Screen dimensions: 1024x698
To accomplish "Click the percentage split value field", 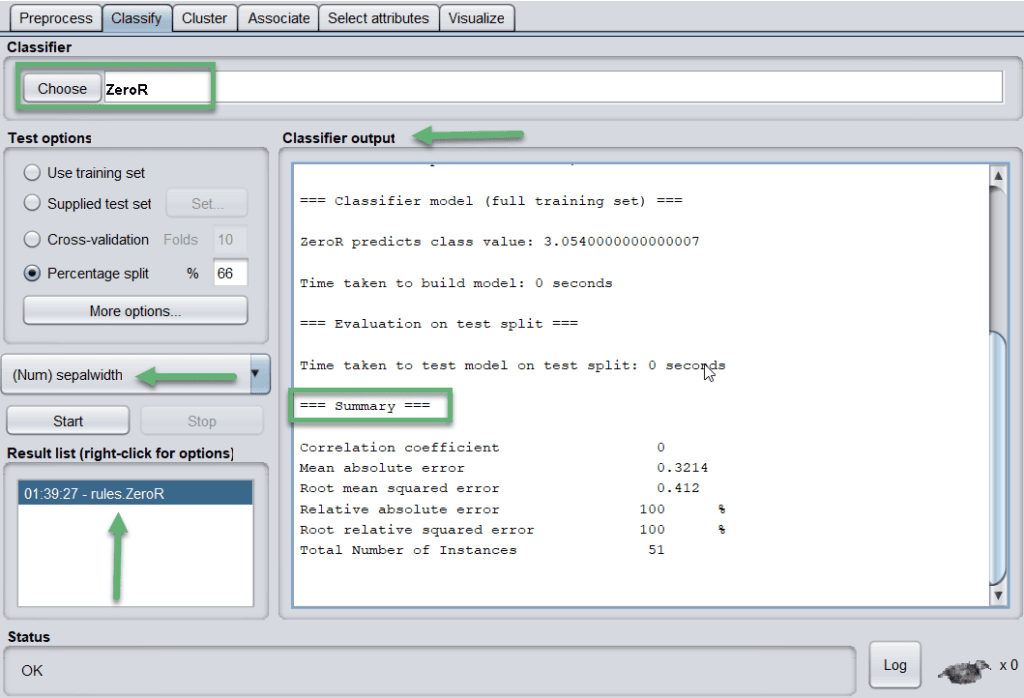I will click(x=229, y=273).
